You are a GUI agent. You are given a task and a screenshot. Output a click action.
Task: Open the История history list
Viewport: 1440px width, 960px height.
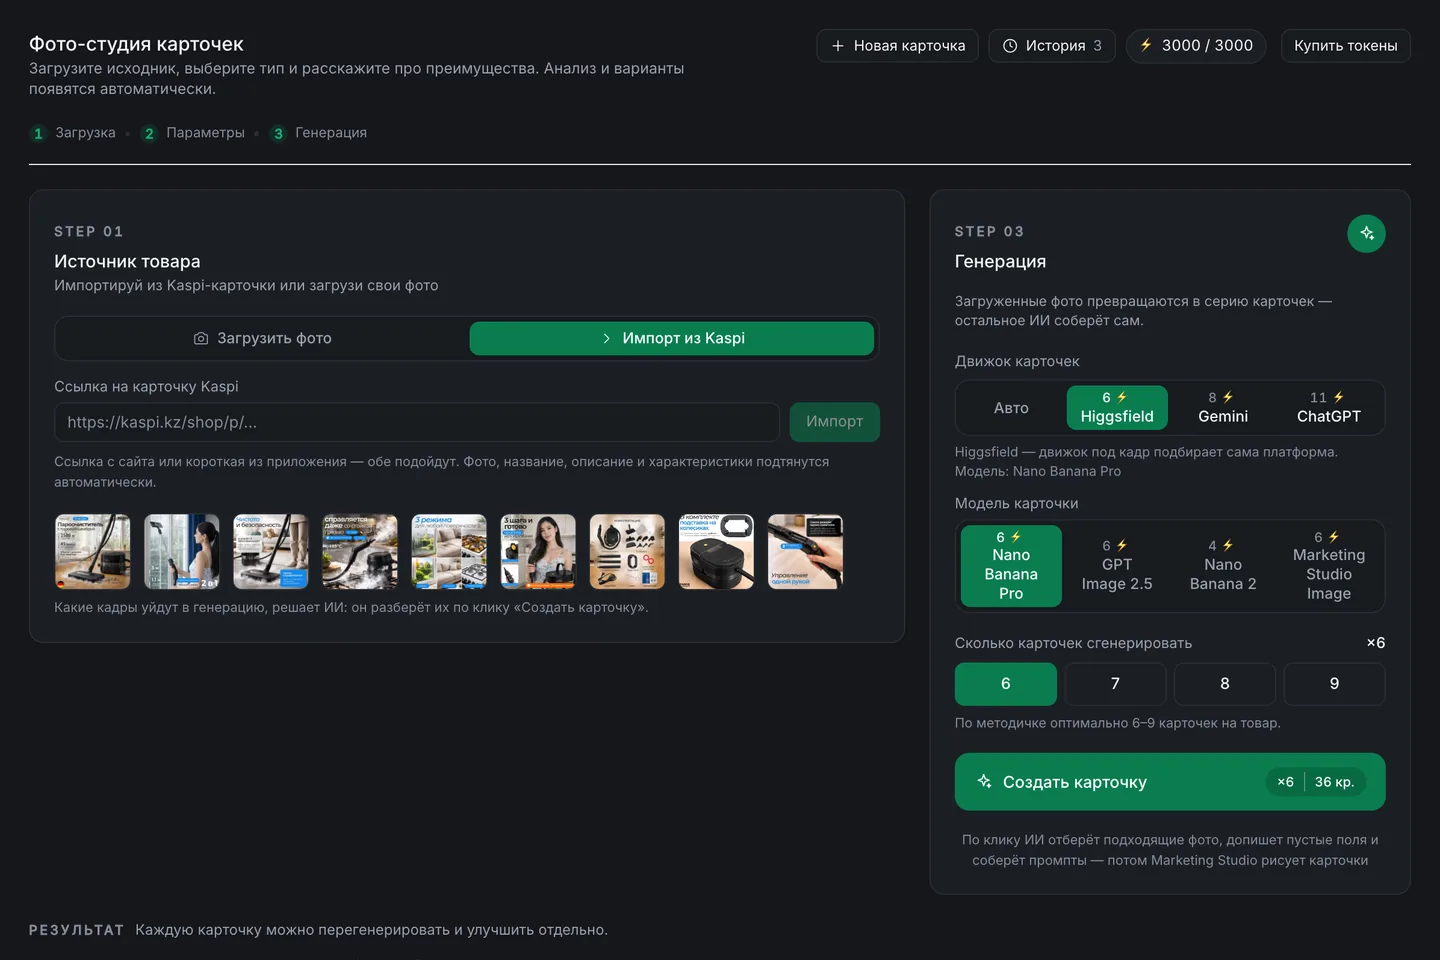pyautogui.click(x=1052, y=46)
